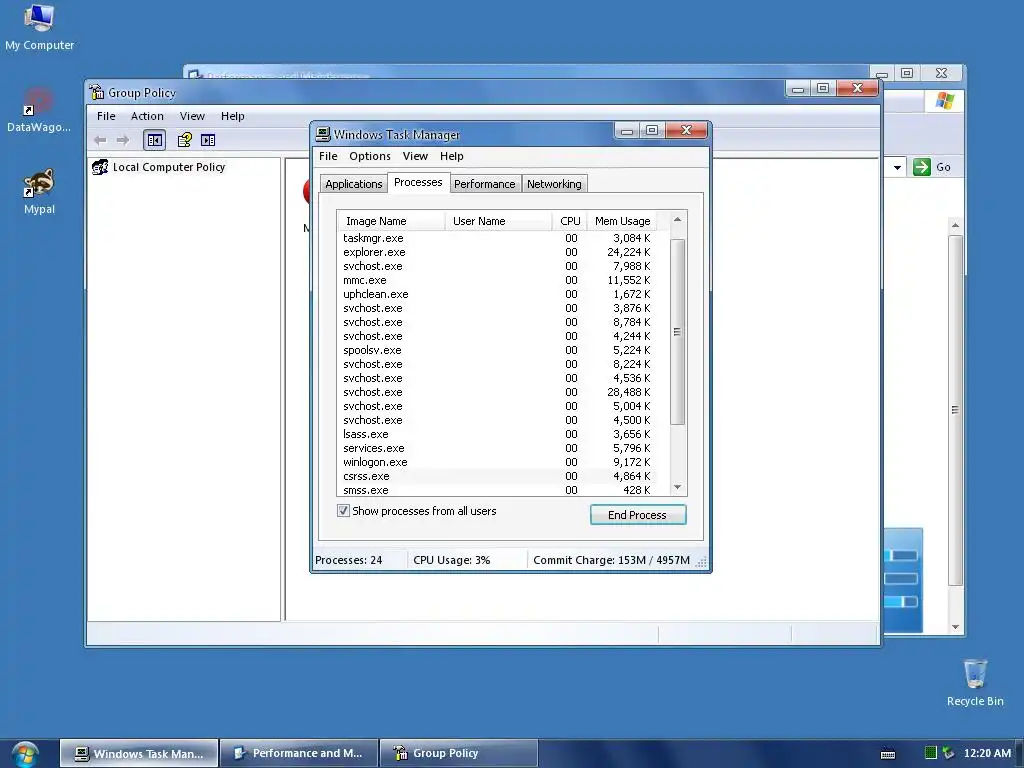Switch to Windows Task Manager taskbar button
This screenshot has width=1024, height=768.
pyautogui.click(x=139, y=754)
